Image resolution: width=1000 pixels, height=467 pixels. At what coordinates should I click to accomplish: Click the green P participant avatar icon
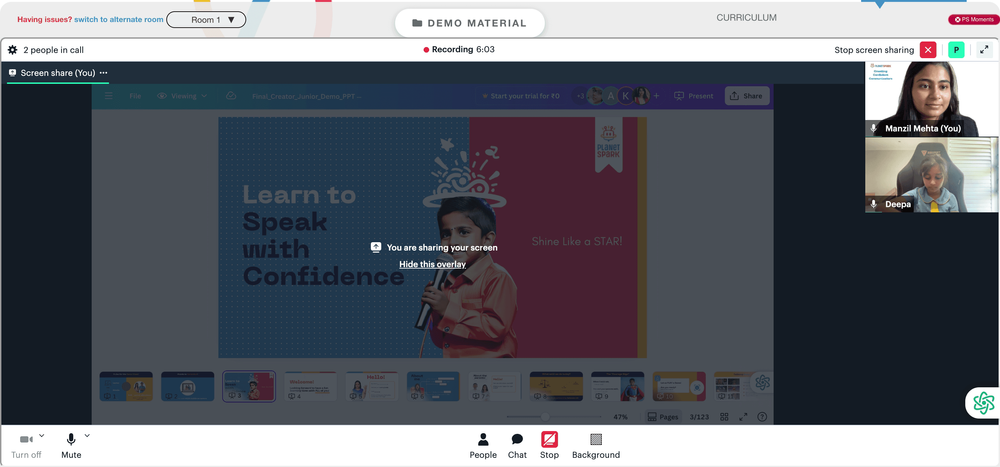tap(956, 50)
